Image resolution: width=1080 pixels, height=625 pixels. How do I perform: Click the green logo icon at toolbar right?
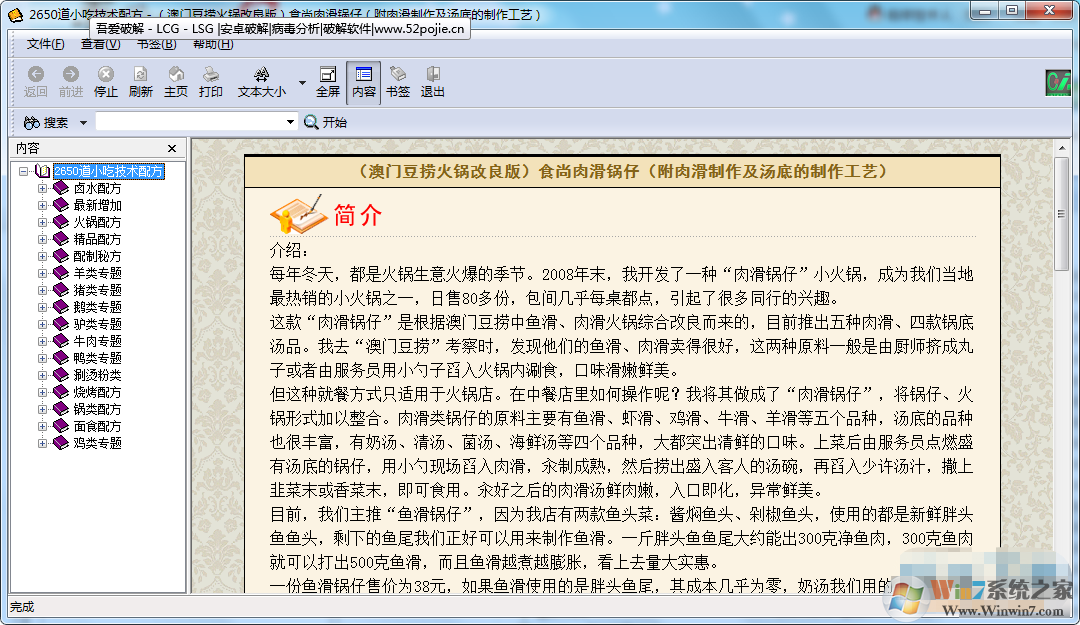point(1059,83)
